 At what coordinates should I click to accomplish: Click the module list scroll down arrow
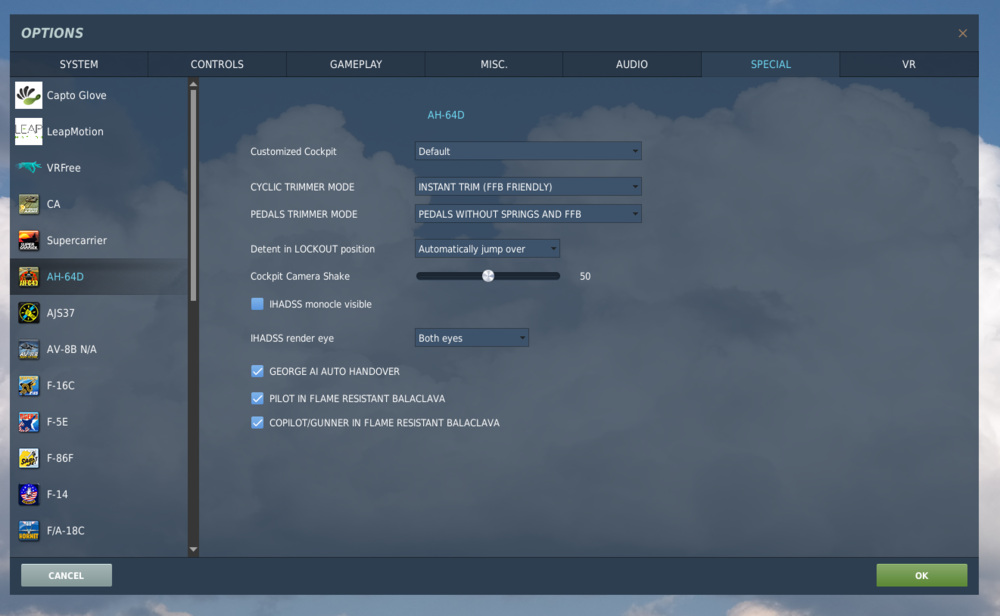pos(193,549)
